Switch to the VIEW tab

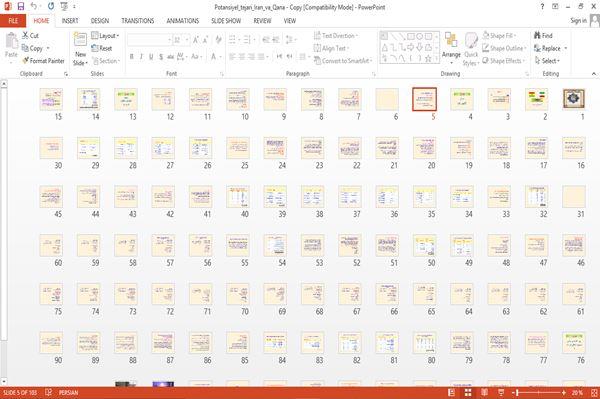pos(290,21)
